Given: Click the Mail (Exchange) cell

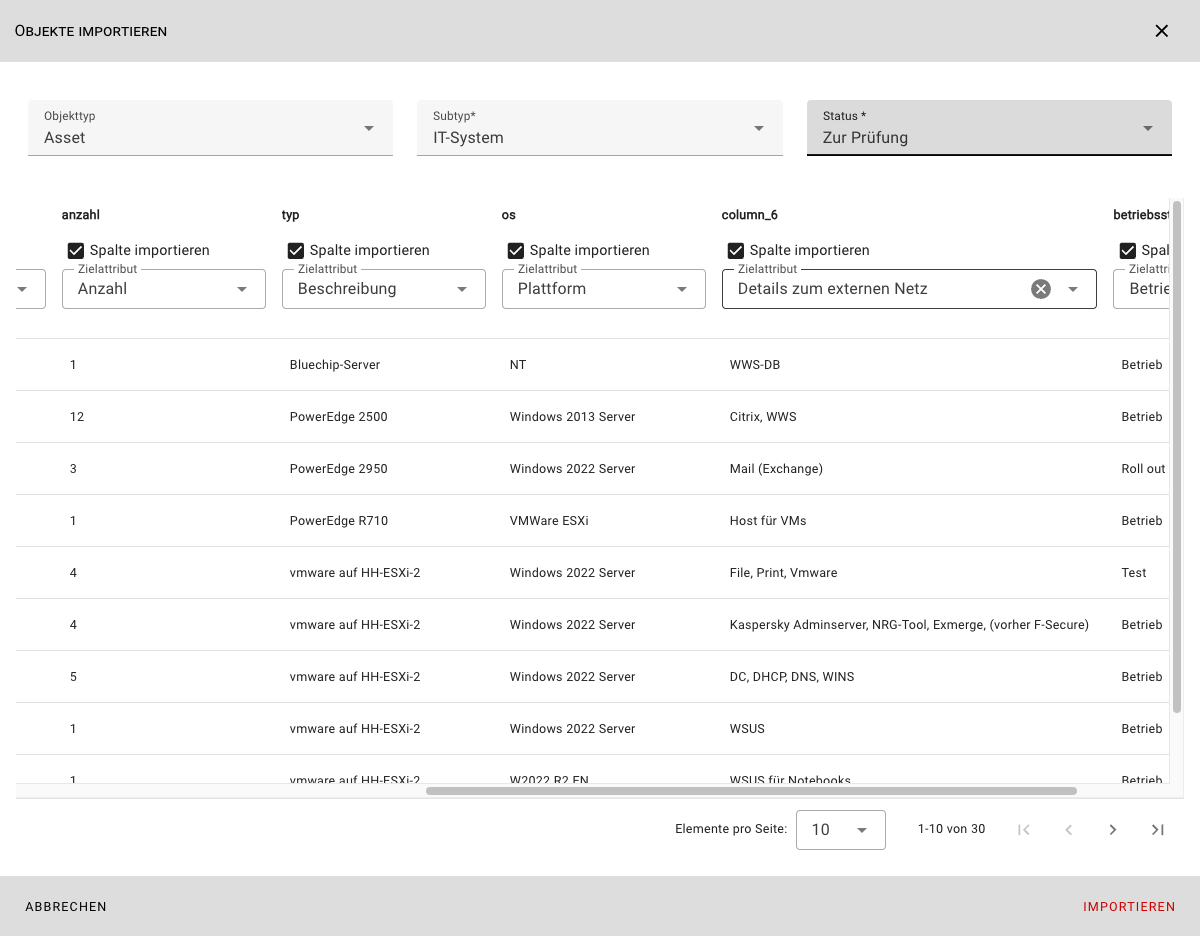Looking at the screenshot, I should pos(776,469).
